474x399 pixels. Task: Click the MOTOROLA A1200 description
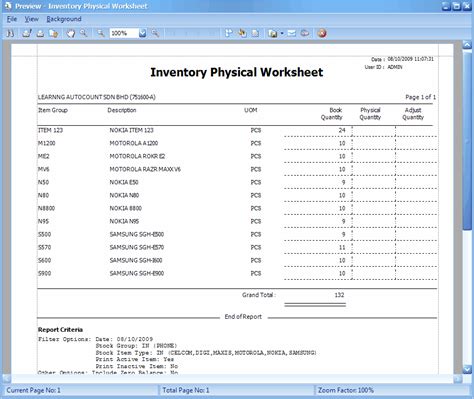click(134, 143)
